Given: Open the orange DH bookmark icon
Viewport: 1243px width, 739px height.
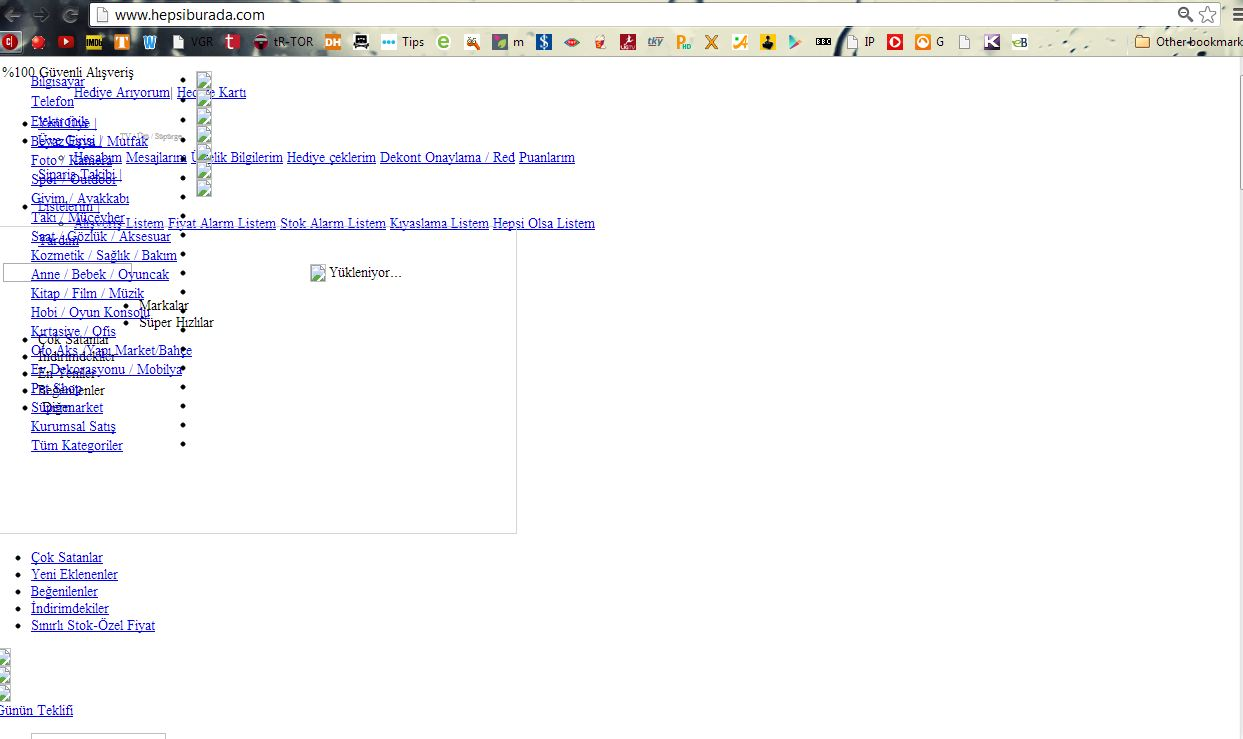Looking at the screenshot, I should 333,42.
